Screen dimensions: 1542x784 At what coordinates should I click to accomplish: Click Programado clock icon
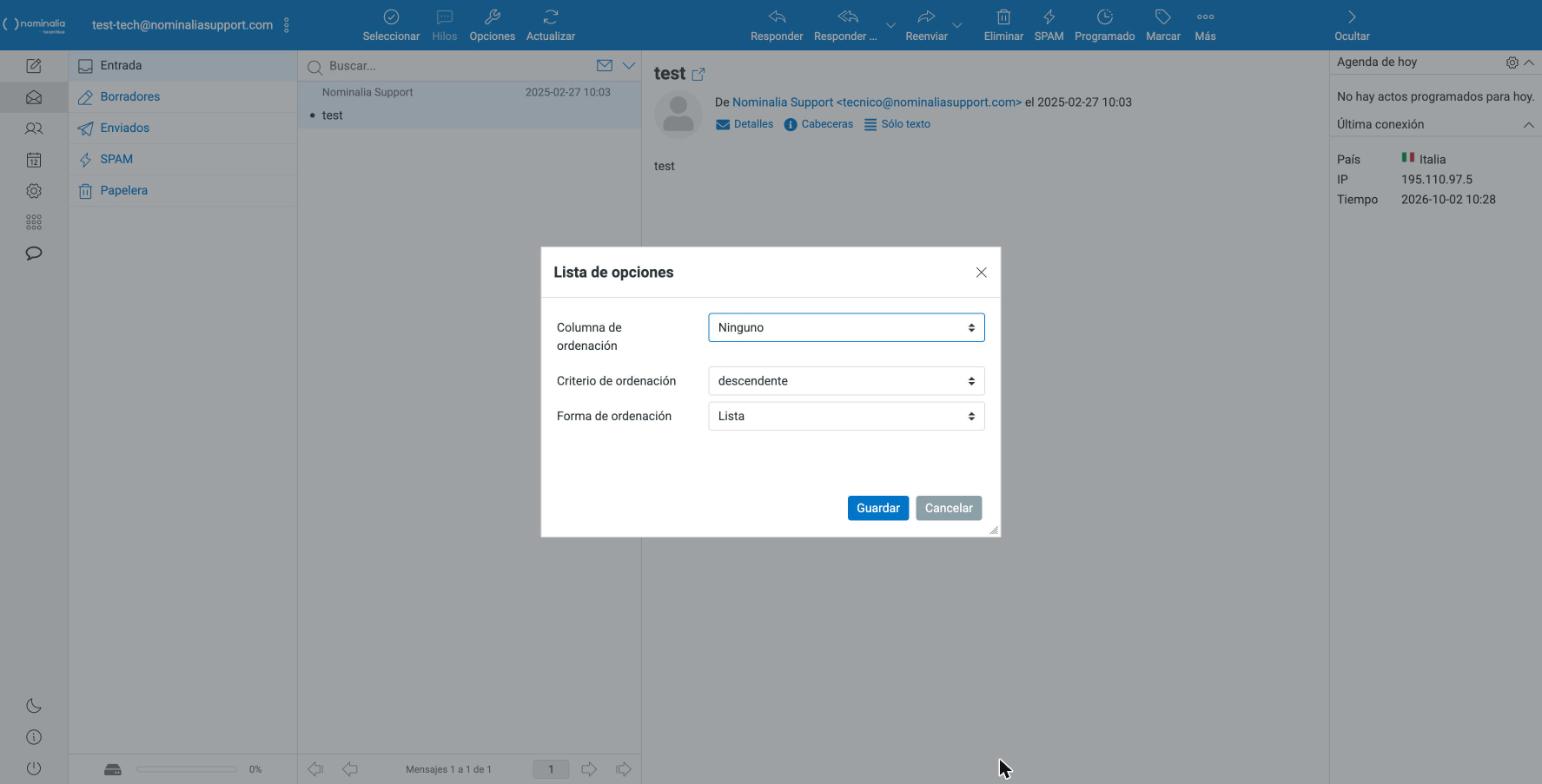[1104, 25]
